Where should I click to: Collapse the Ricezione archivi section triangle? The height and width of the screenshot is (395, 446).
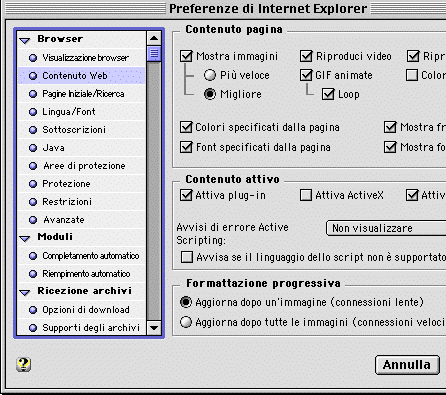(25, 292)
